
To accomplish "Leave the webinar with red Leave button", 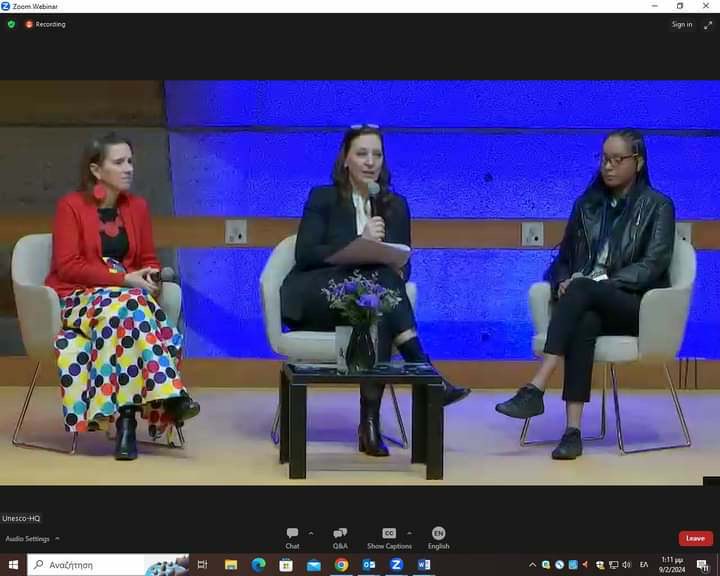I will [695, 538].
